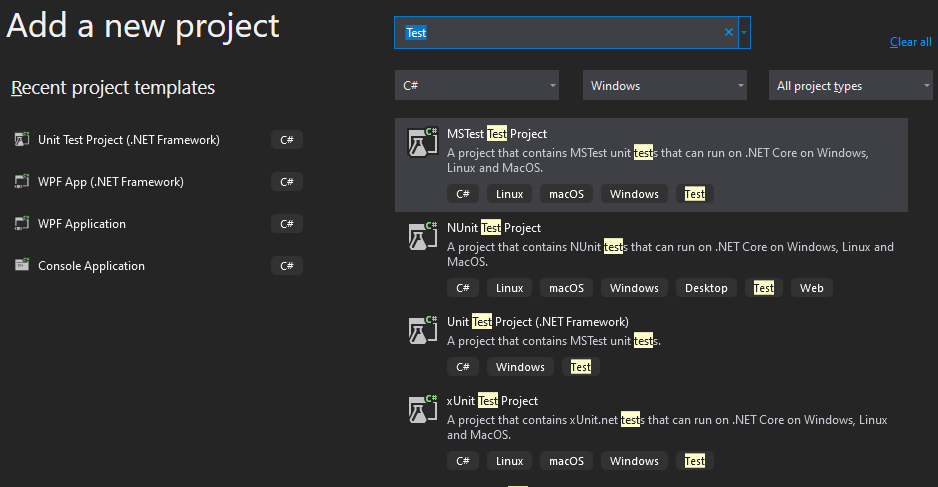The width and height of the screenshot is (938, 487).
Task: Click the xUnit Test Project description text
Action: pos(667,427)
